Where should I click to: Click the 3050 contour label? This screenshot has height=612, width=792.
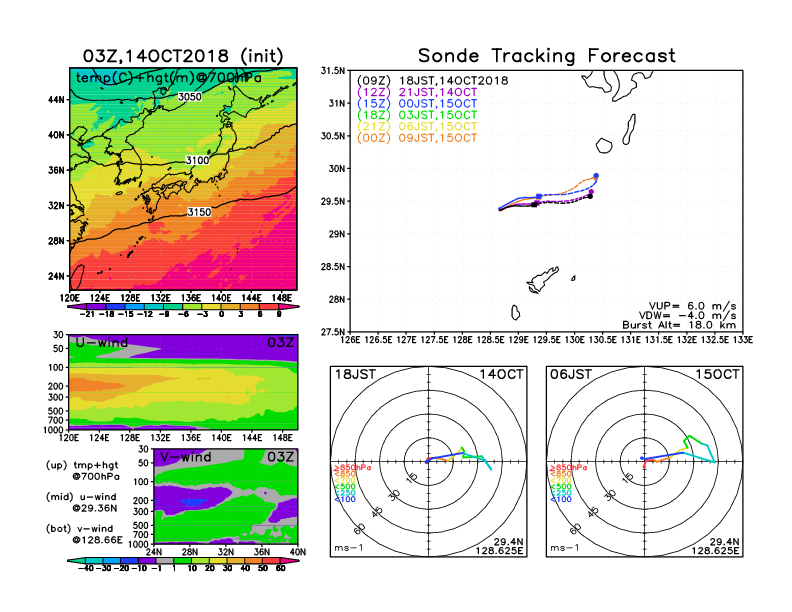190,96
